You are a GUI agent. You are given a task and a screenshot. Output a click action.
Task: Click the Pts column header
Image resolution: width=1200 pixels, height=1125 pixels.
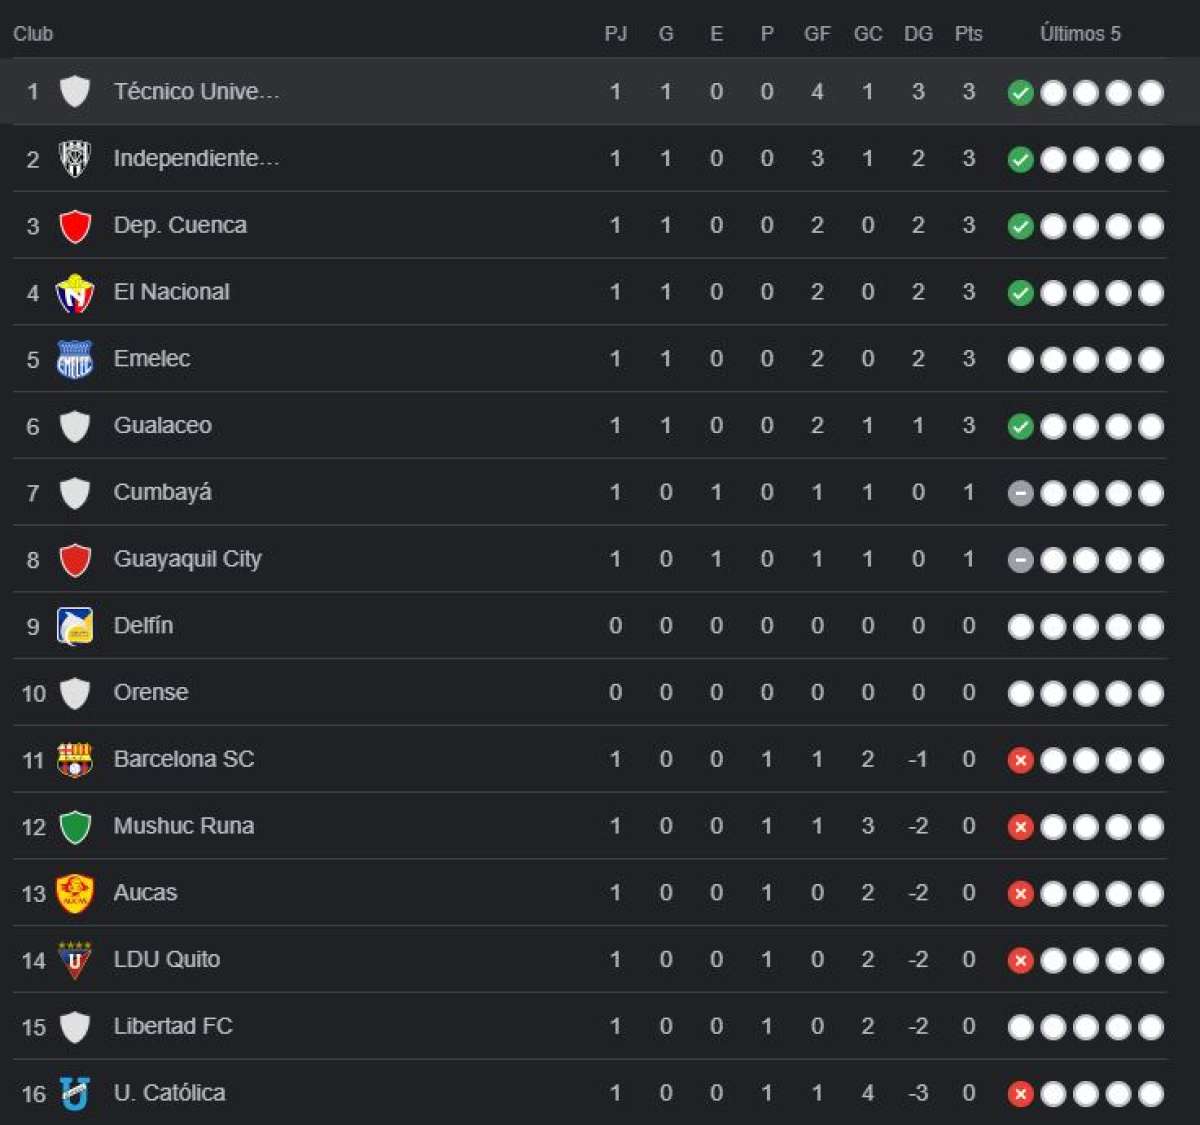968,33
